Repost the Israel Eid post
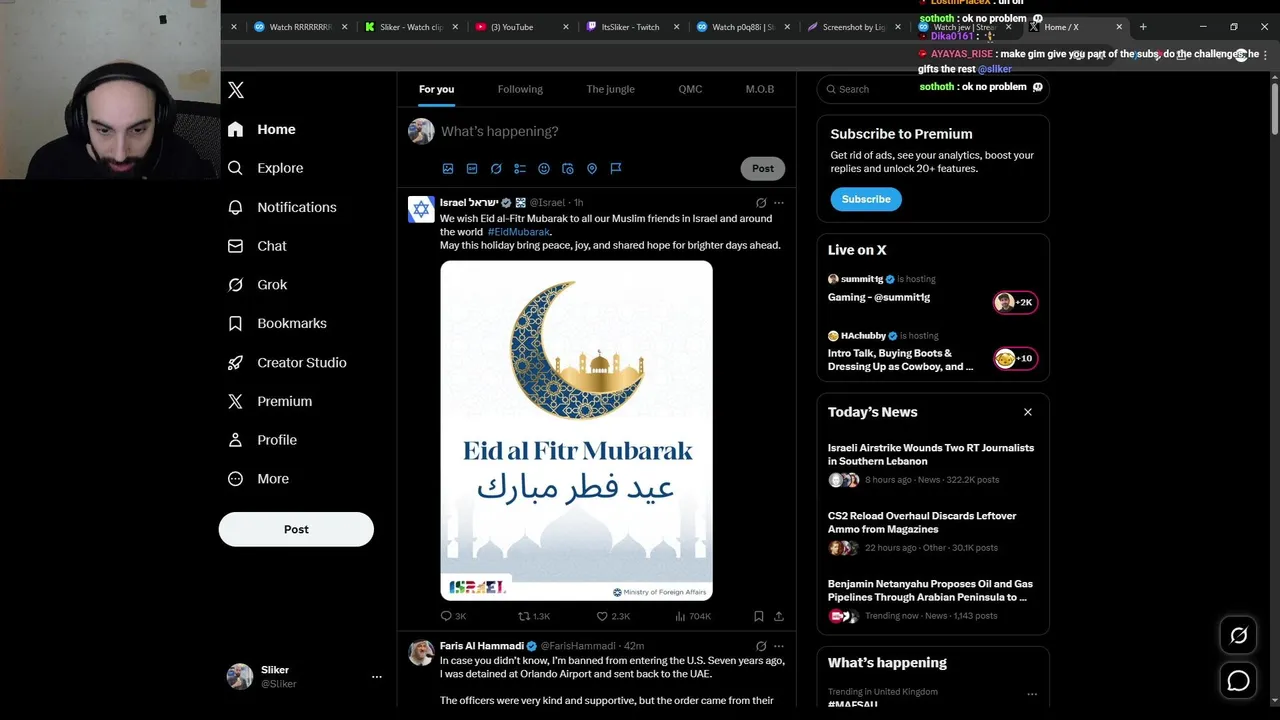The image size is (1280, 720). click(x=534, y=616)
